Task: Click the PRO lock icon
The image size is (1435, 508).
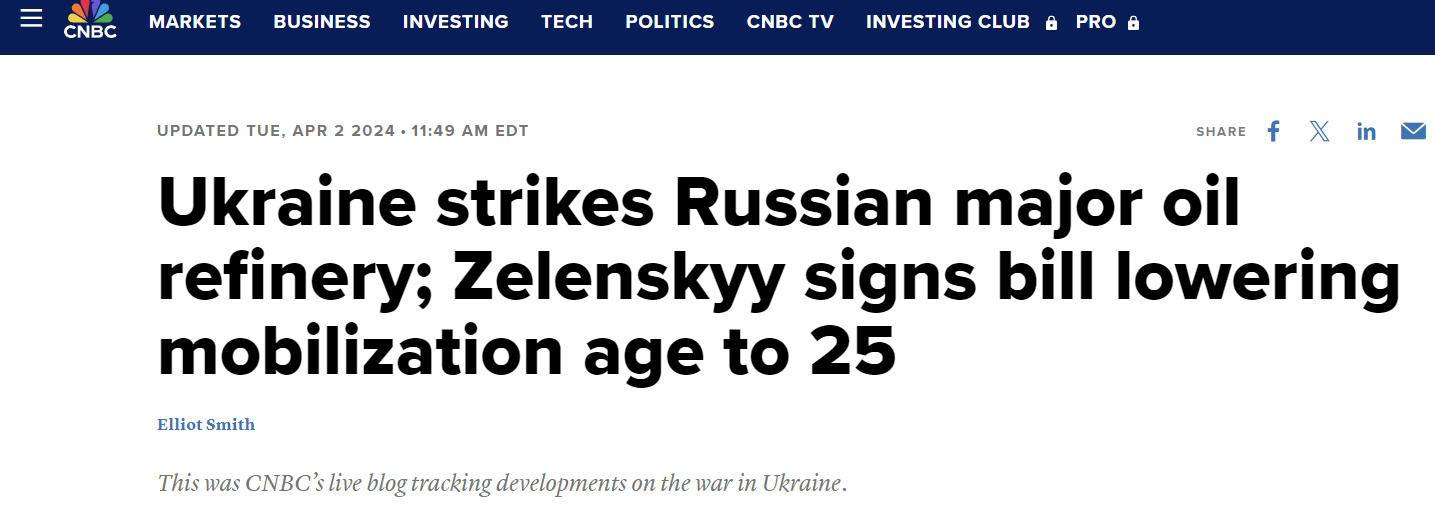Action: pos(1133,23)
